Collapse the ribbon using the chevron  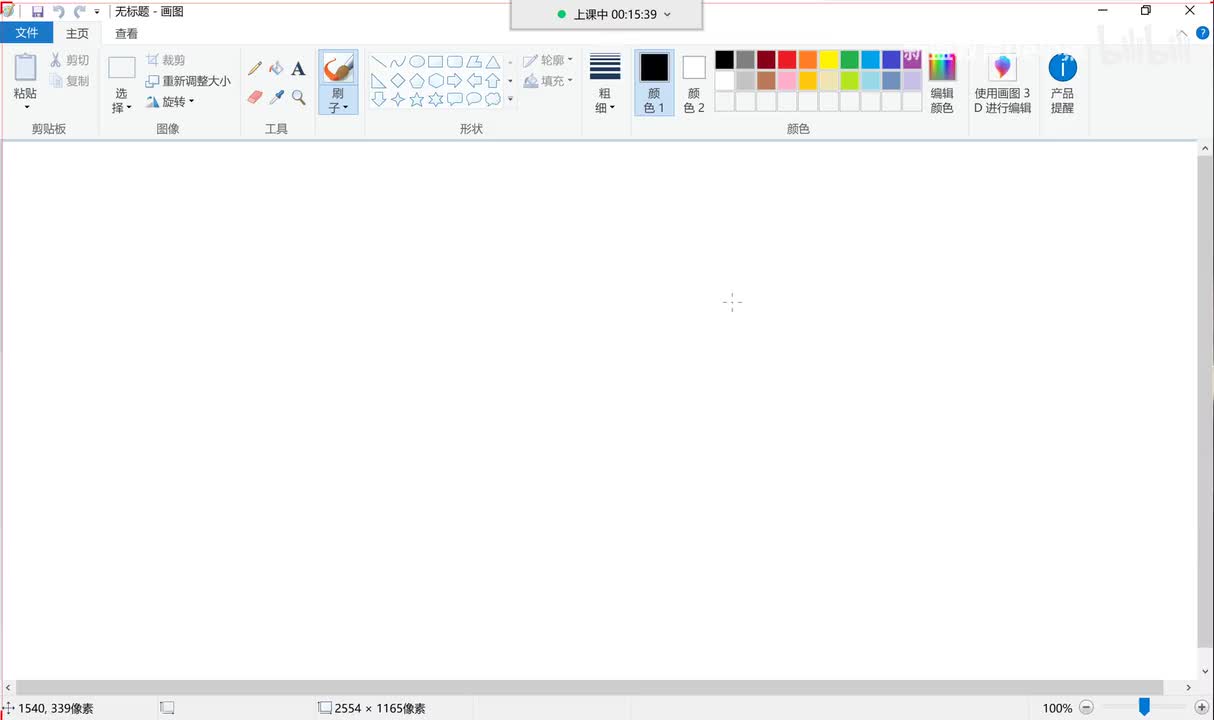click(x=1183, y=33)
